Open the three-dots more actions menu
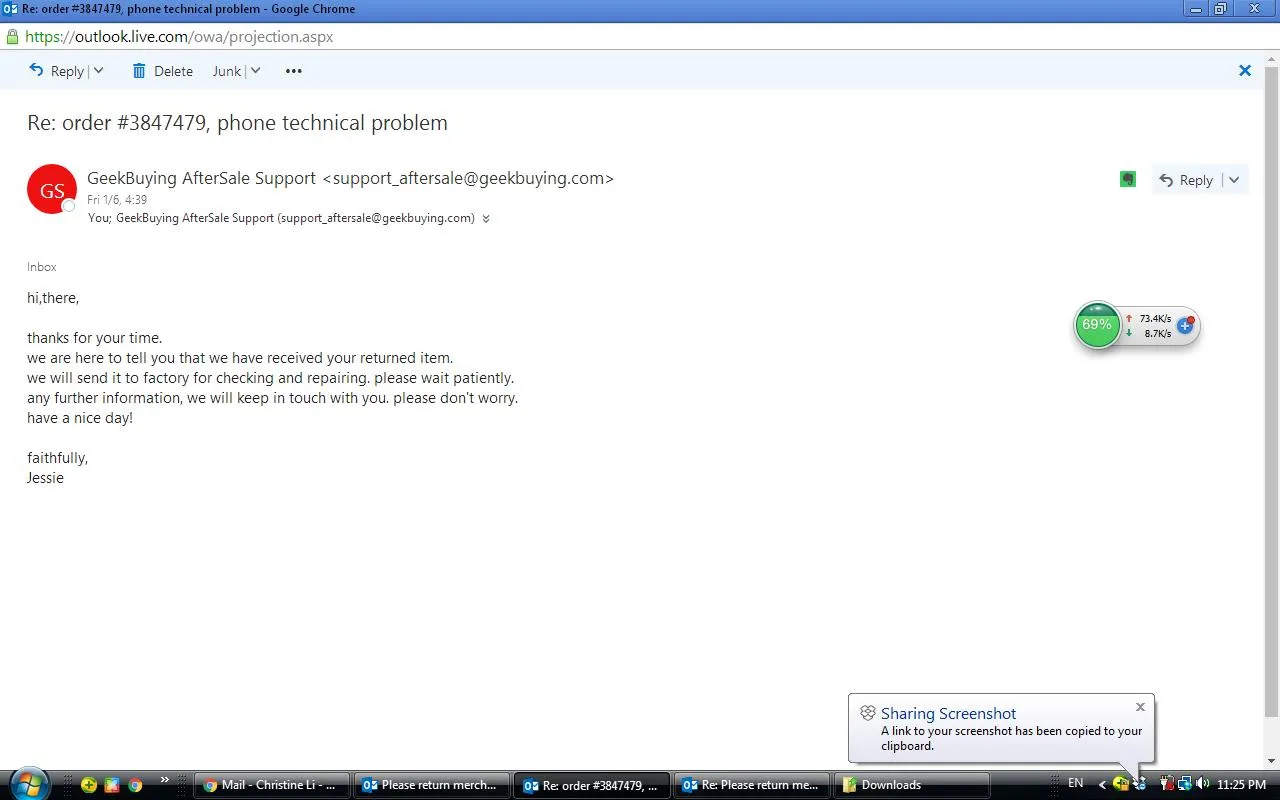This screenshot has height=800, width=1280. click(x=293, y=71)
